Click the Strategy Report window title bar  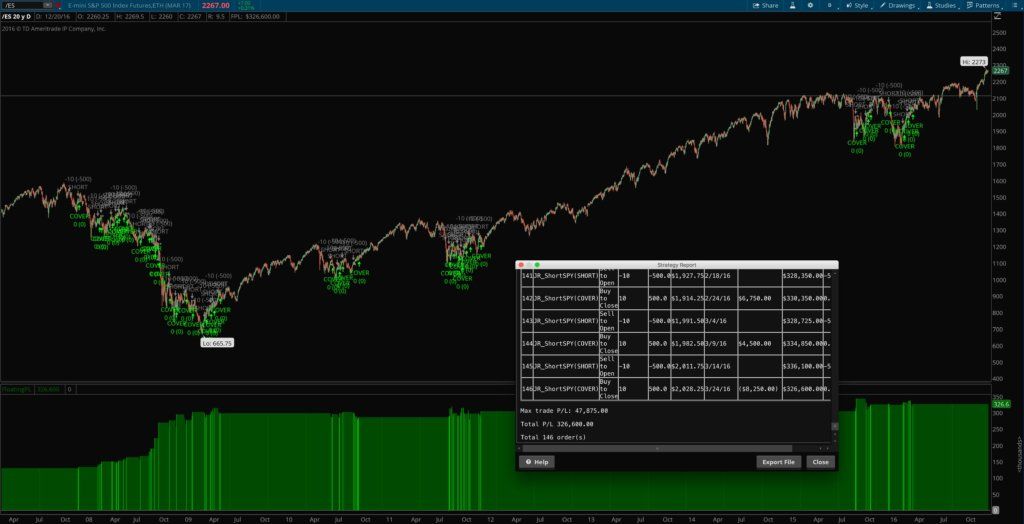pyautogui.click(x=677, y=265)
